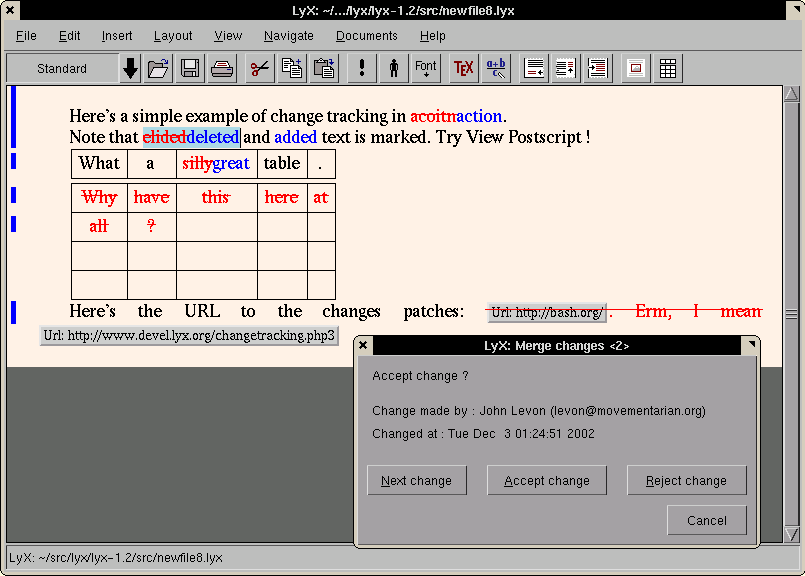Image resolution: width=805 pixels, height=576 pixels.
Task: Click the Paste clipboard icon
Action: [324, 69]
